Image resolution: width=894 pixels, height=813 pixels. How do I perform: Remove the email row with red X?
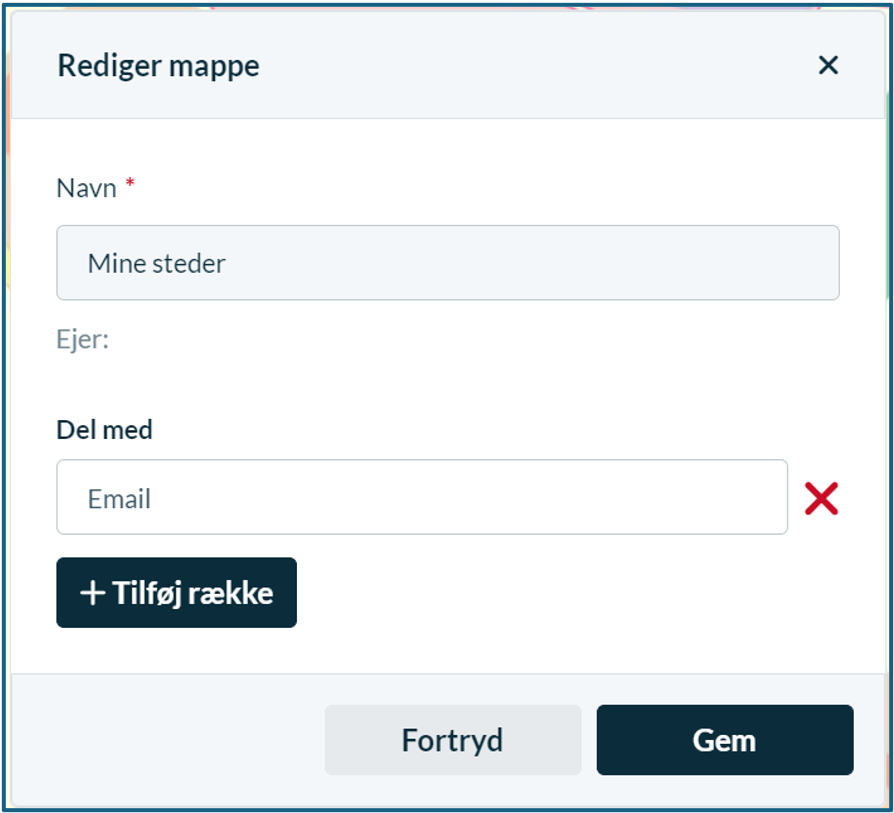[821, 498]
